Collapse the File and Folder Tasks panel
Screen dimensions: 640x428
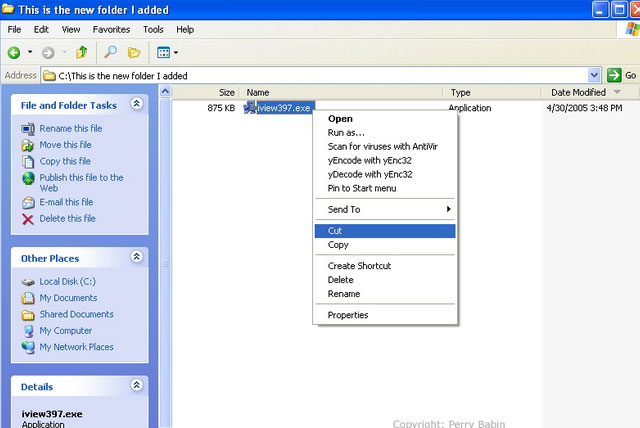[x=137, y=104]
